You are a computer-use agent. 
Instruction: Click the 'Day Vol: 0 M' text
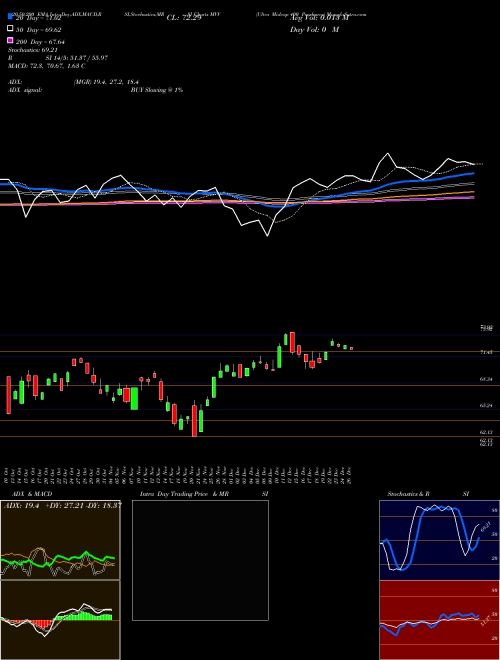pyautogui.click(x=314, y=29)
